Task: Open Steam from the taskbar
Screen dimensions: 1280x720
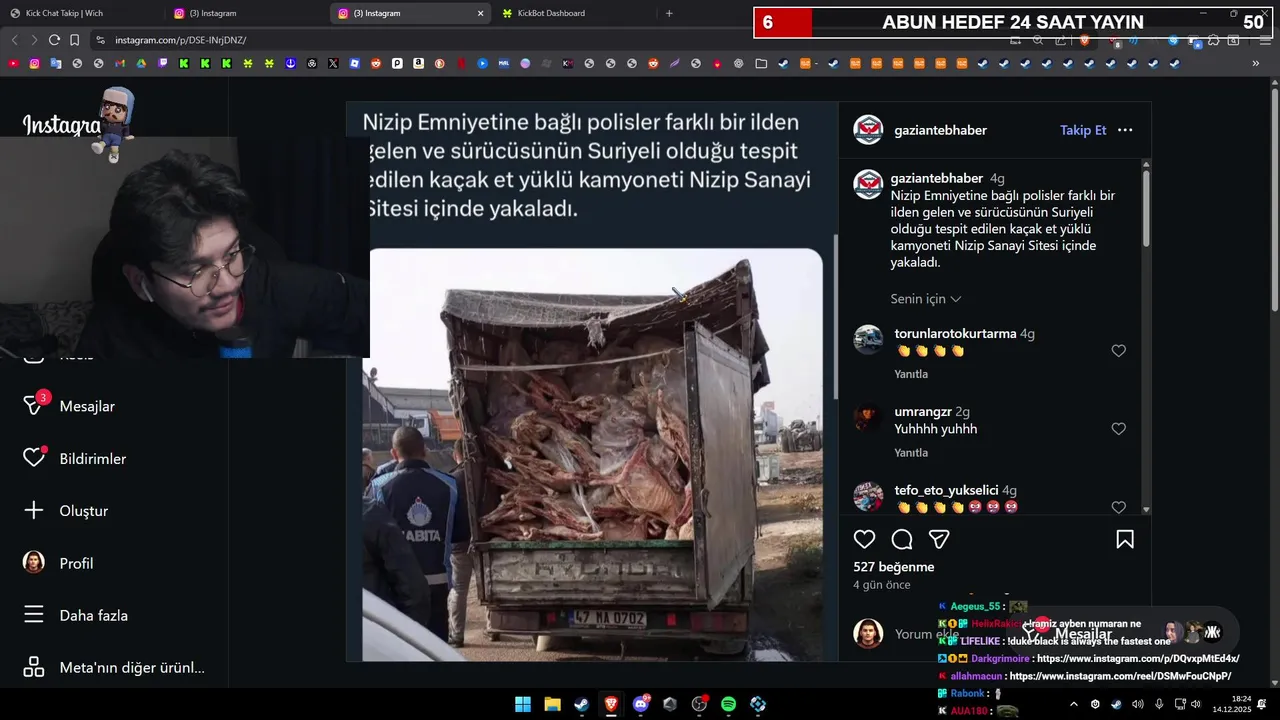Action: tap(581, 704)
